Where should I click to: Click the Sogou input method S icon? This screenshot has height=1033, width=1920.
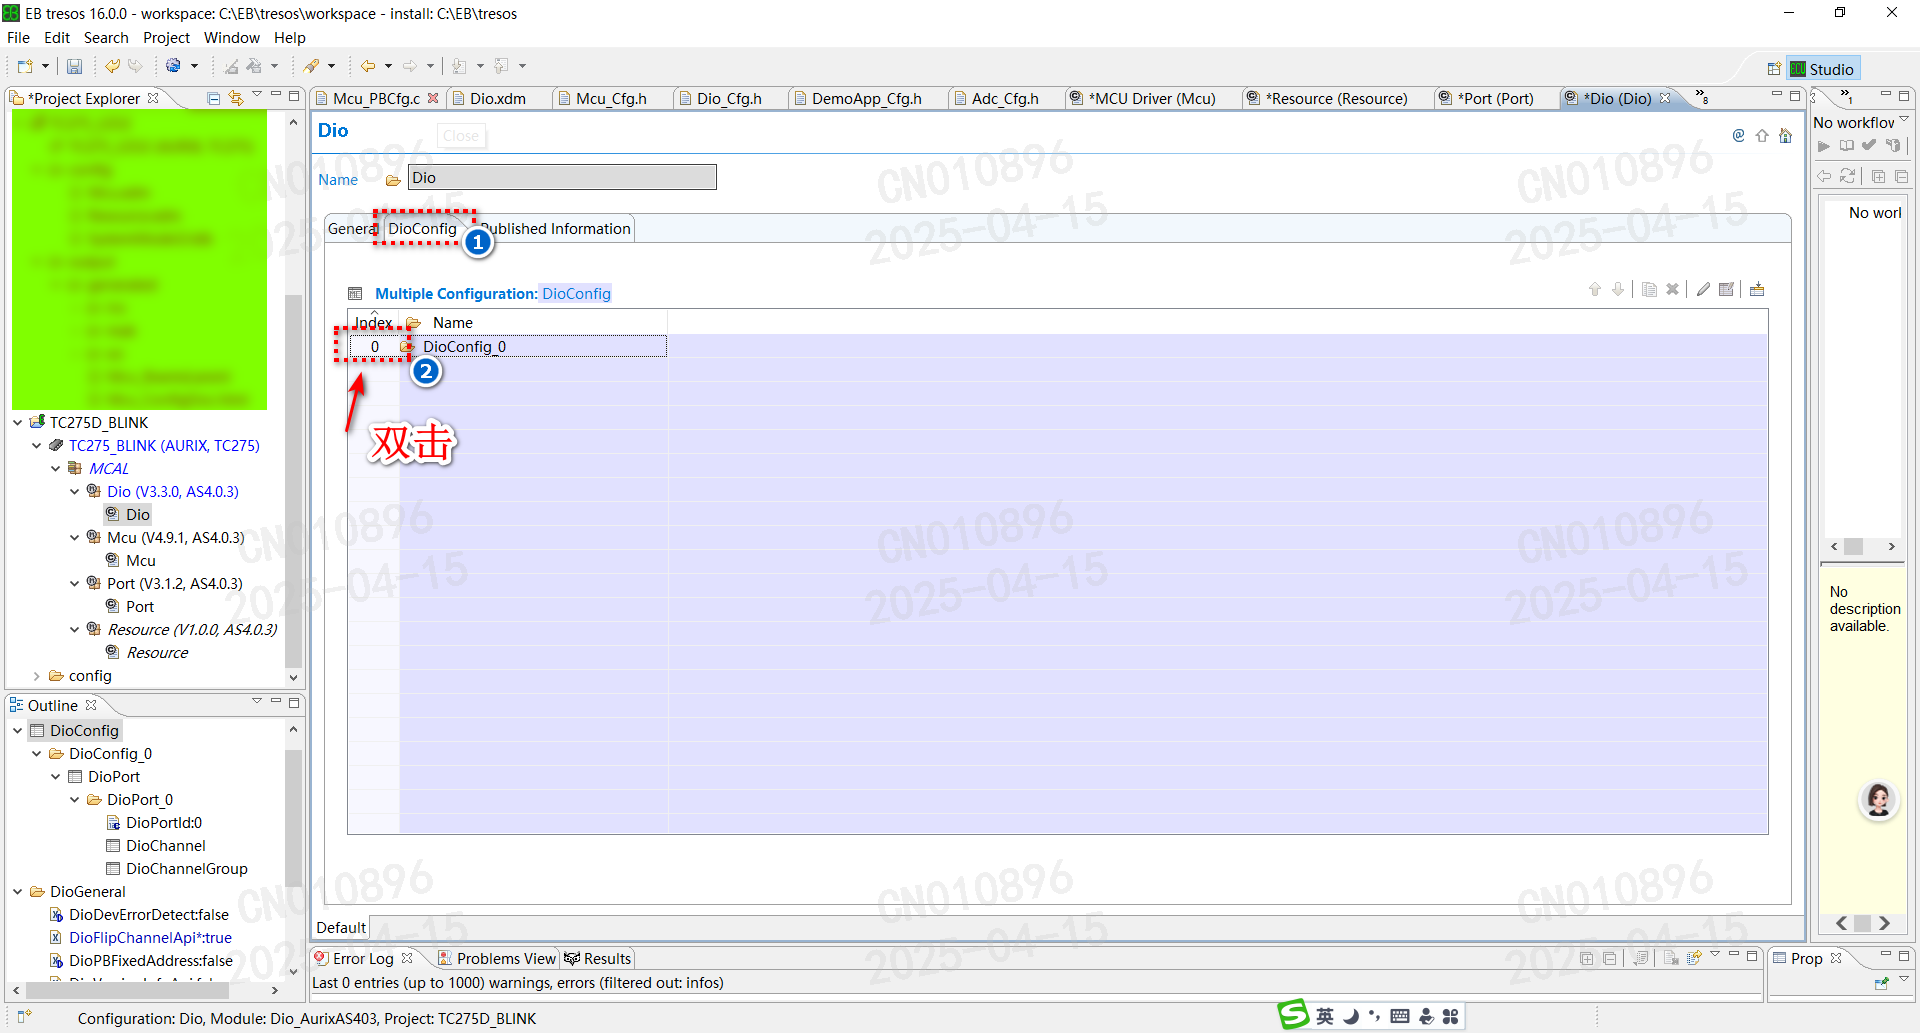click(1293, 1015)
